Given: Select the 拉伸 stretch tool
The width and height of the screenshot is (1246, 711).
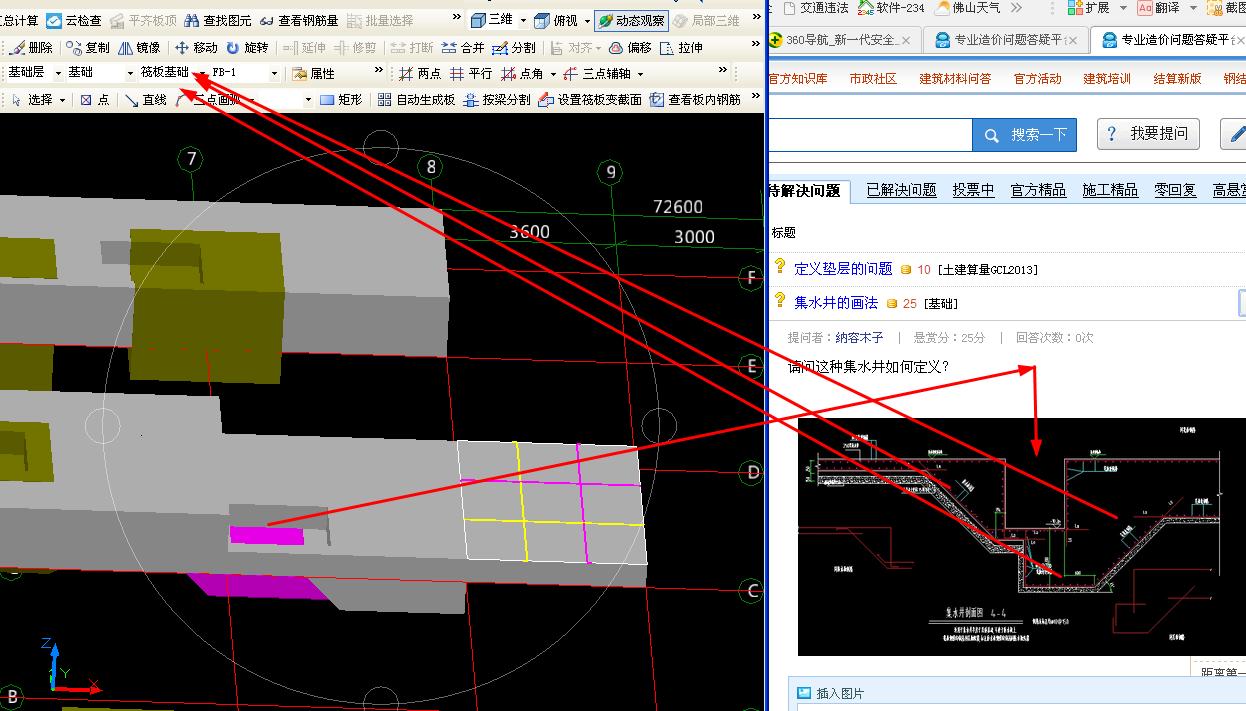Looking at the screenshot, I should (682, 47).
